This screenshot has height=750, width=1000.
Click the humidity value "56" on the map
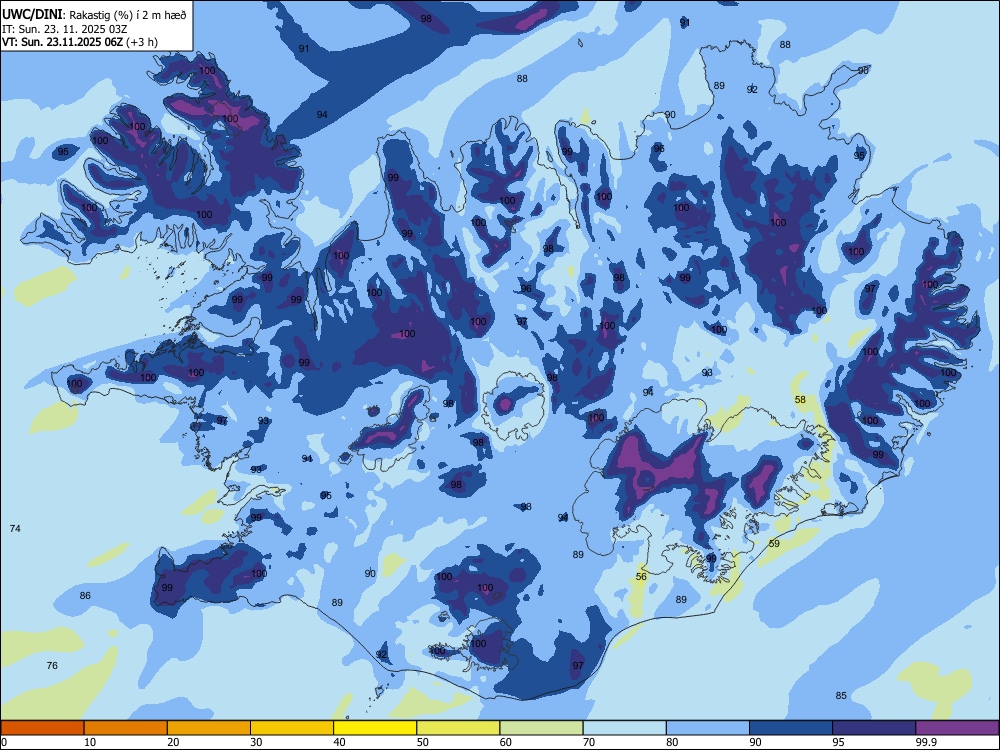tap(642, 577)
